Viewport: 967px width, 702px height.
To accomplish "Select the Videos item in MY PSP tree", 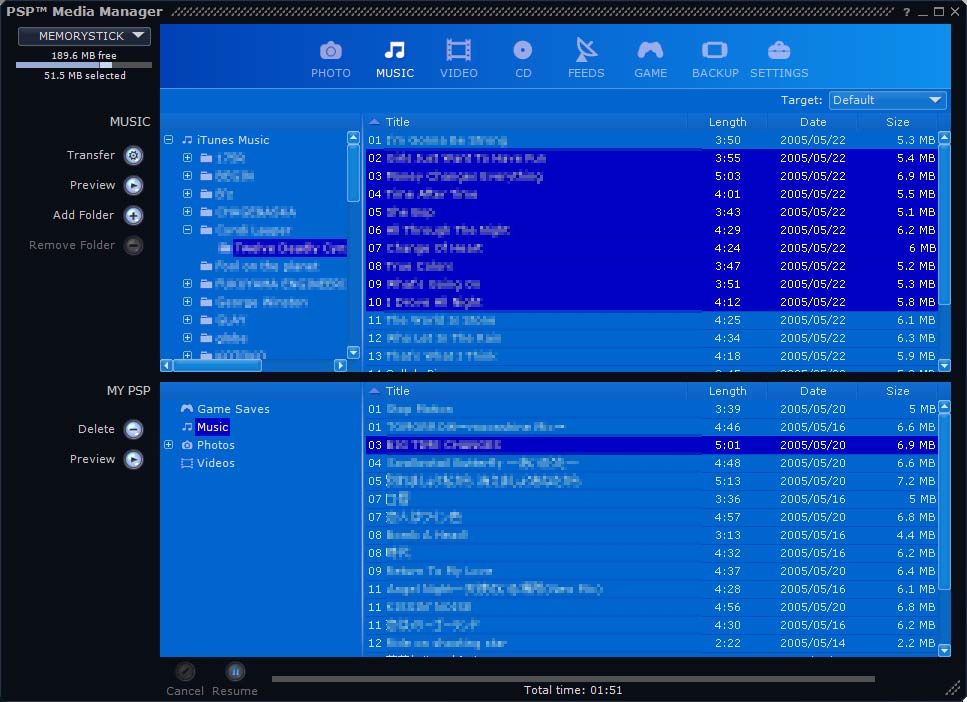I will (x=208, y=463).
